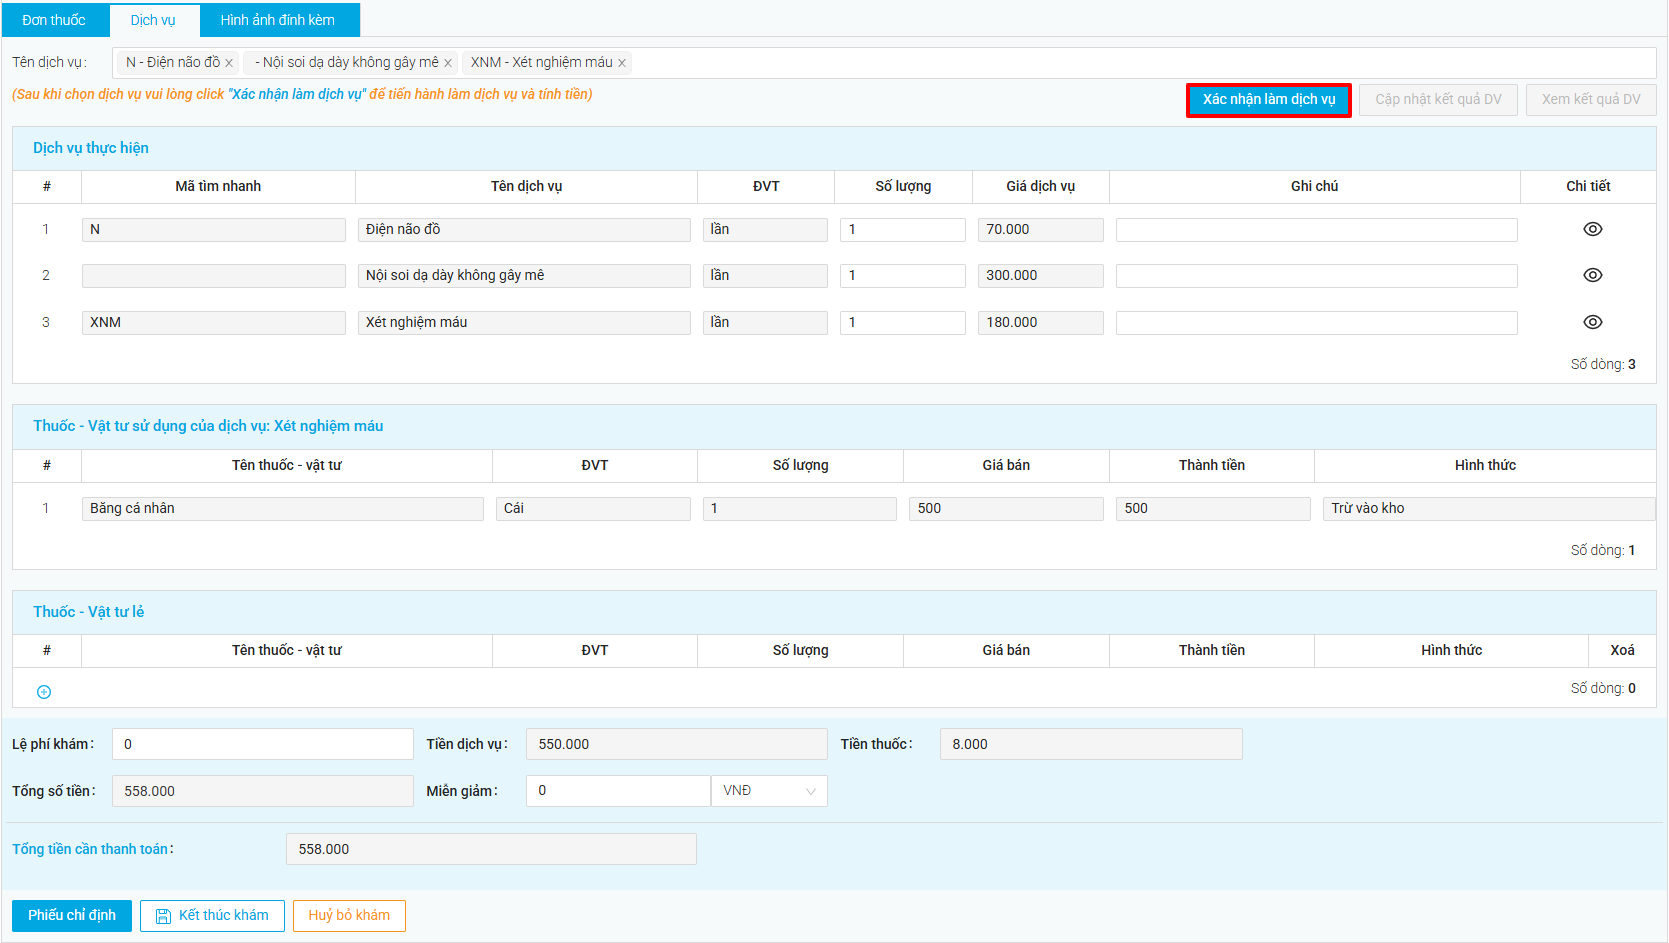Screen dimensions: 1669x943
Task: View details of Điện não đồ service
Action: [1592, 229]
